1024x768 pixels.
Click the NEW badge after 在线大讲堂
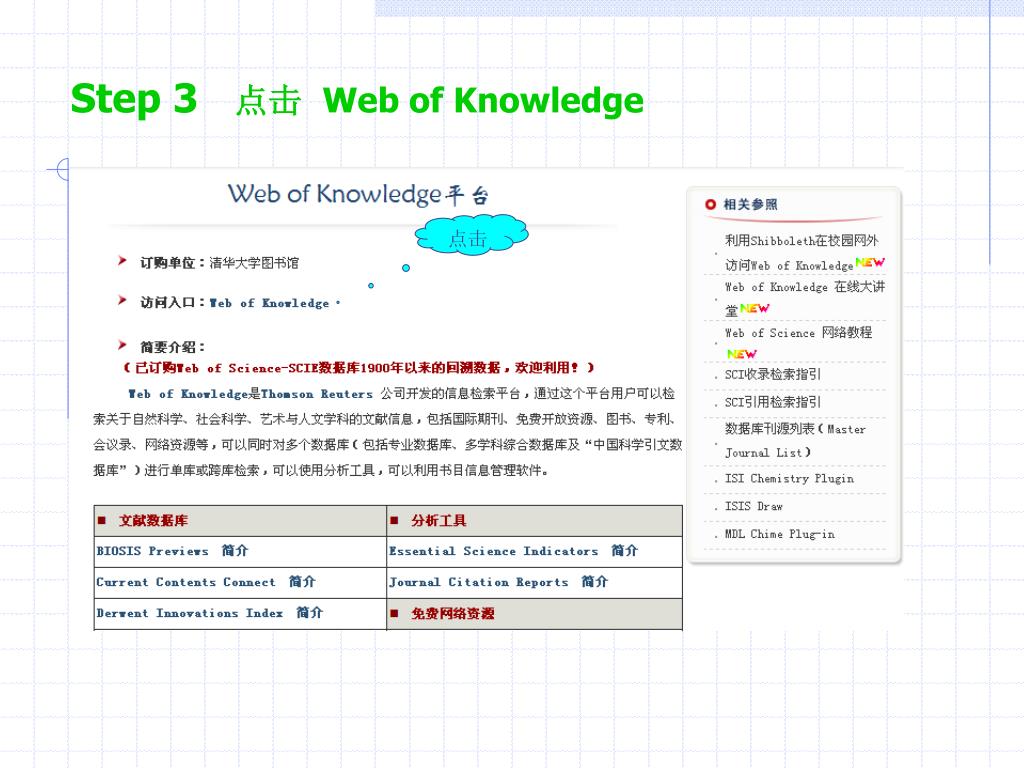pos(755,308)
